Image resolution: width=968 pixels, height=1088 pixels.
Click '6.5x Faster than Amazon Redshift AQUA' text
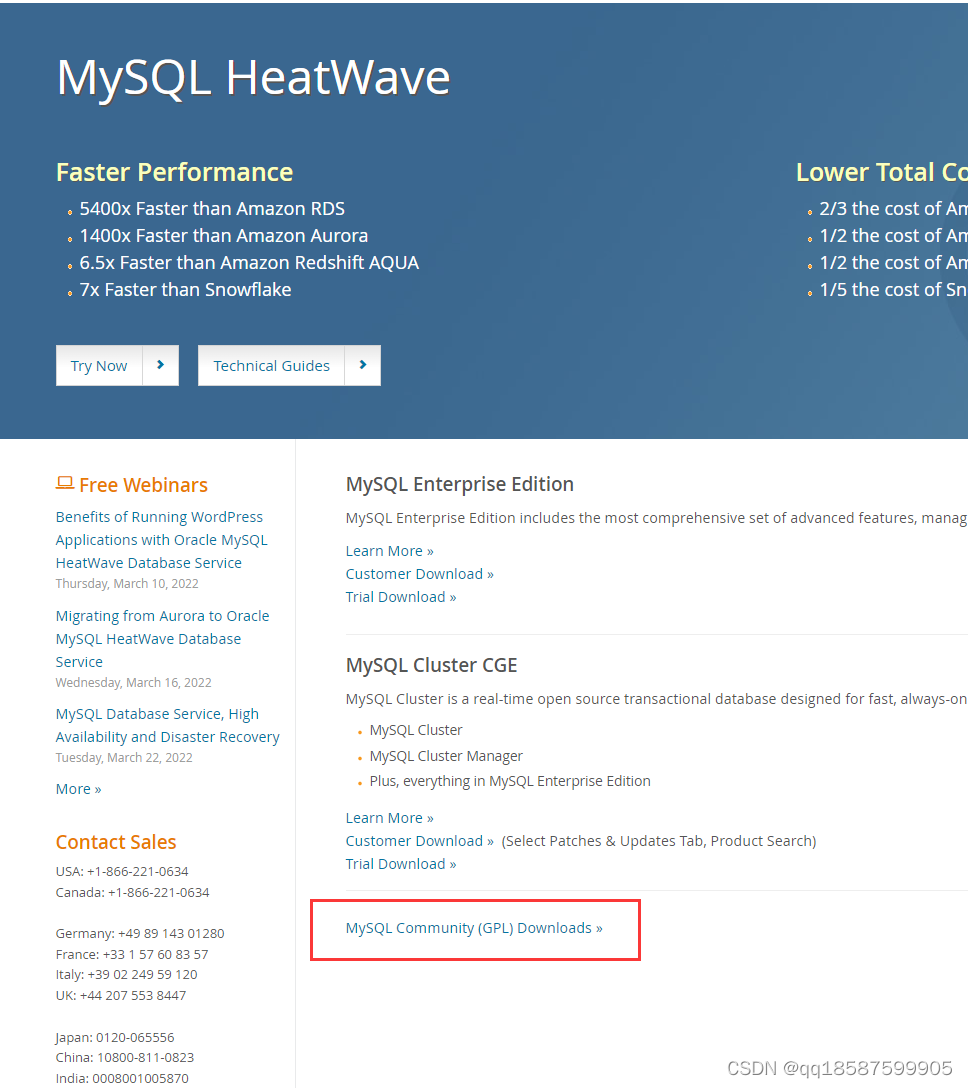tap(249, 263)
